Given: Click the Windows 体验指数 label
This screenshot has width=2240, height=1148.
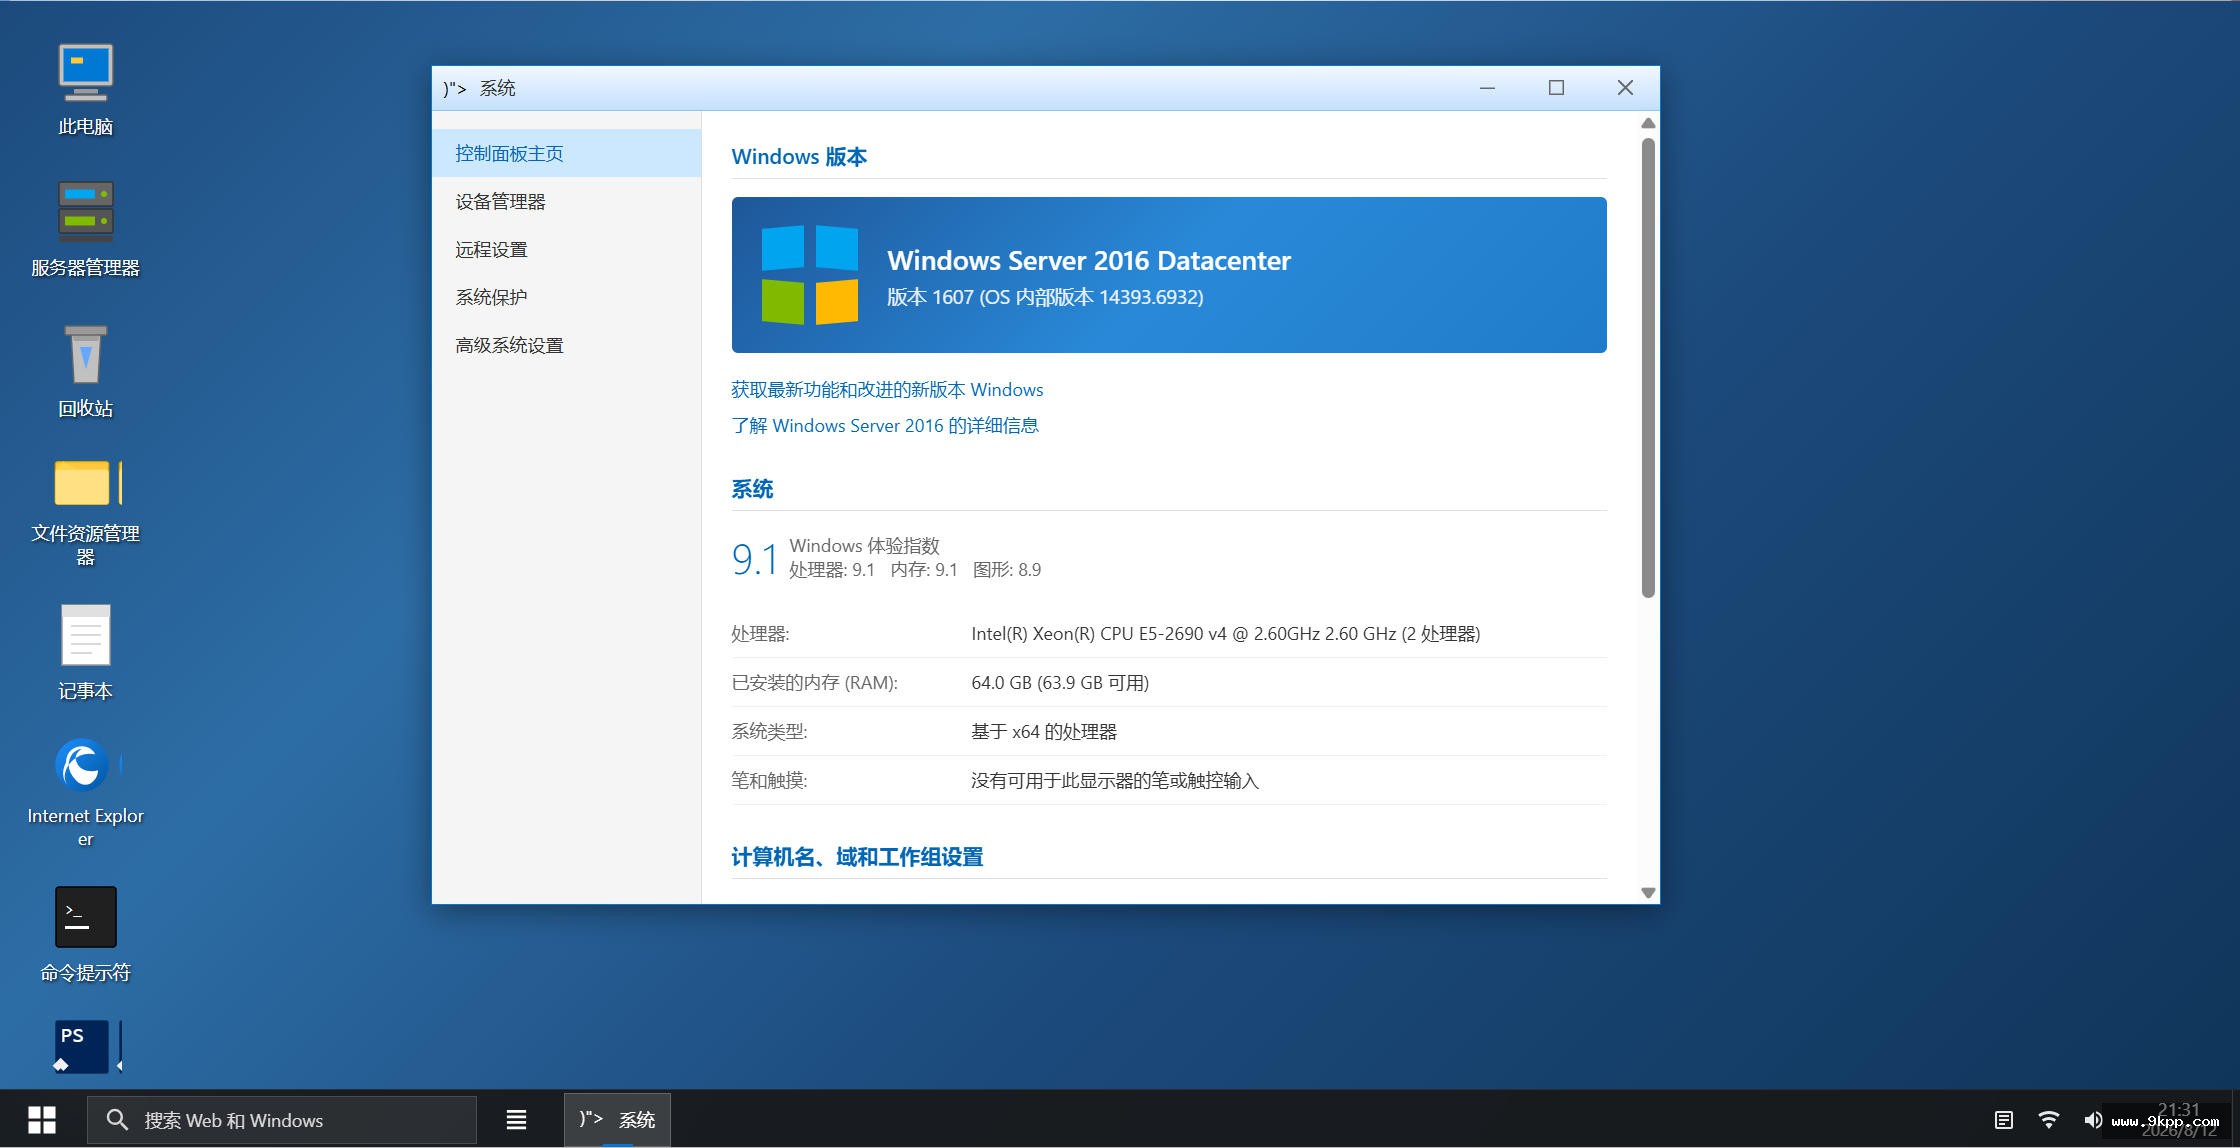Looking at the screenshot, I should point(864,546).
